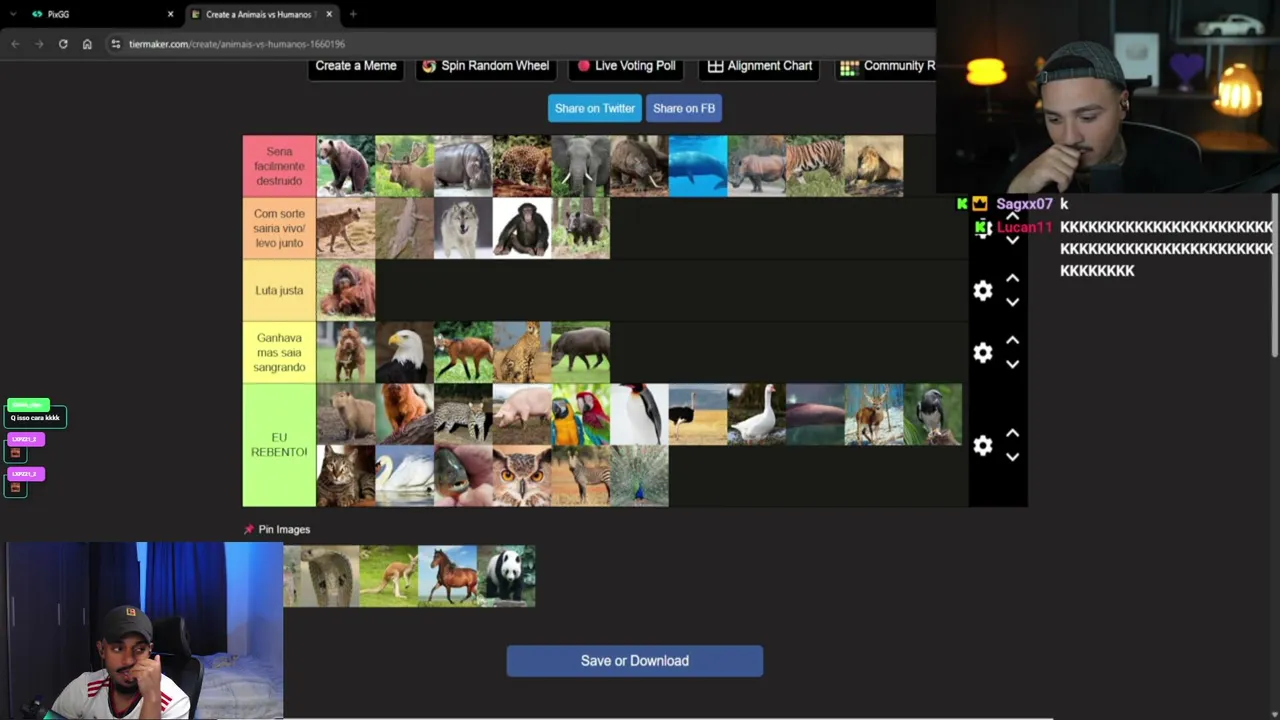
Task: Select the tabby cat image
Action: [346, 476]
